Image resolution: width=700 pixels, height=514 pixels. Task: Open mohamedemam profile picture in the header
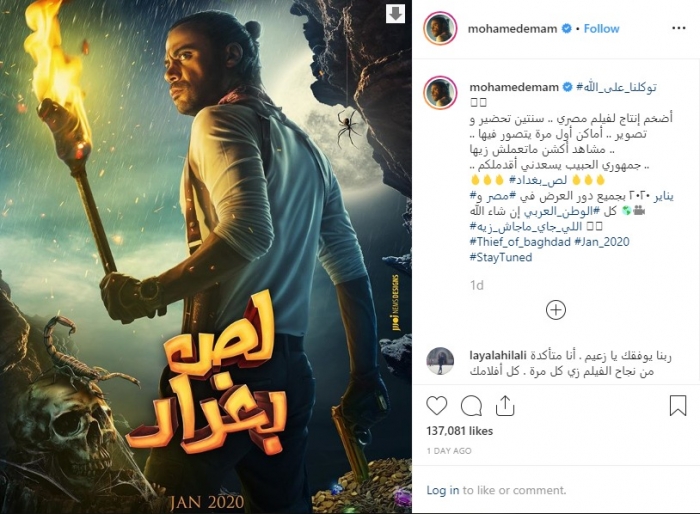pyautogui.click(x=440, y=28)
